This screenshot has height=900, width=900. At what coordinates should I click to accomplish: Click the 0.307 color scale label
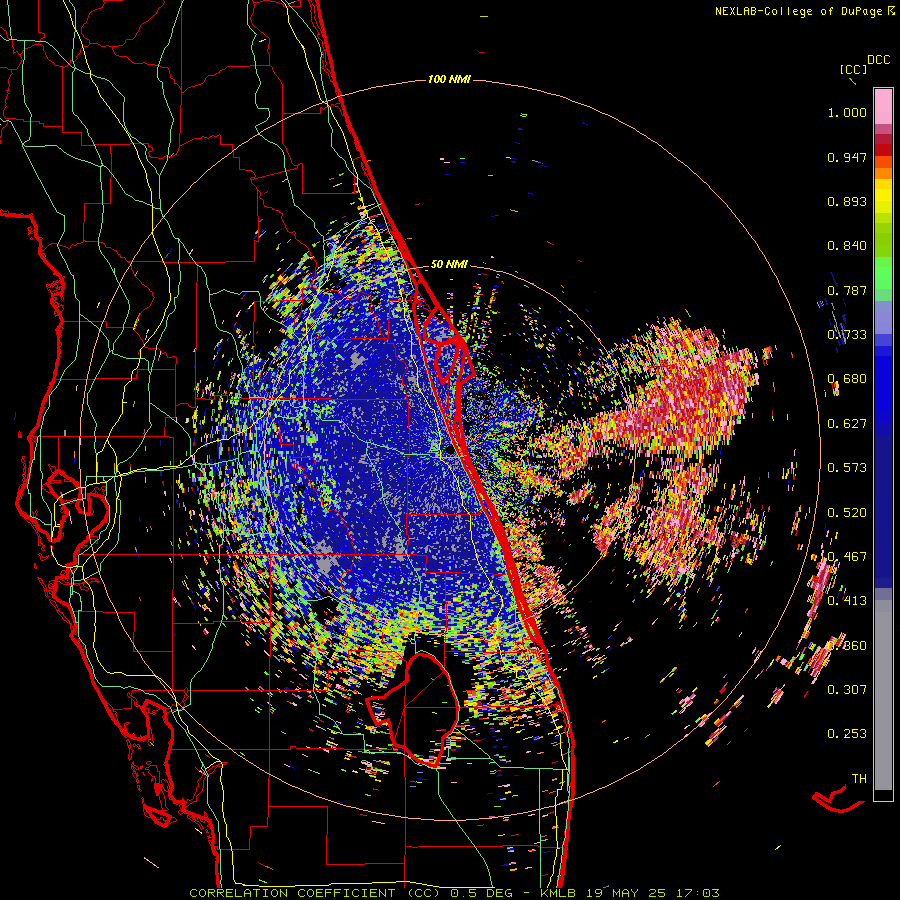847,690
